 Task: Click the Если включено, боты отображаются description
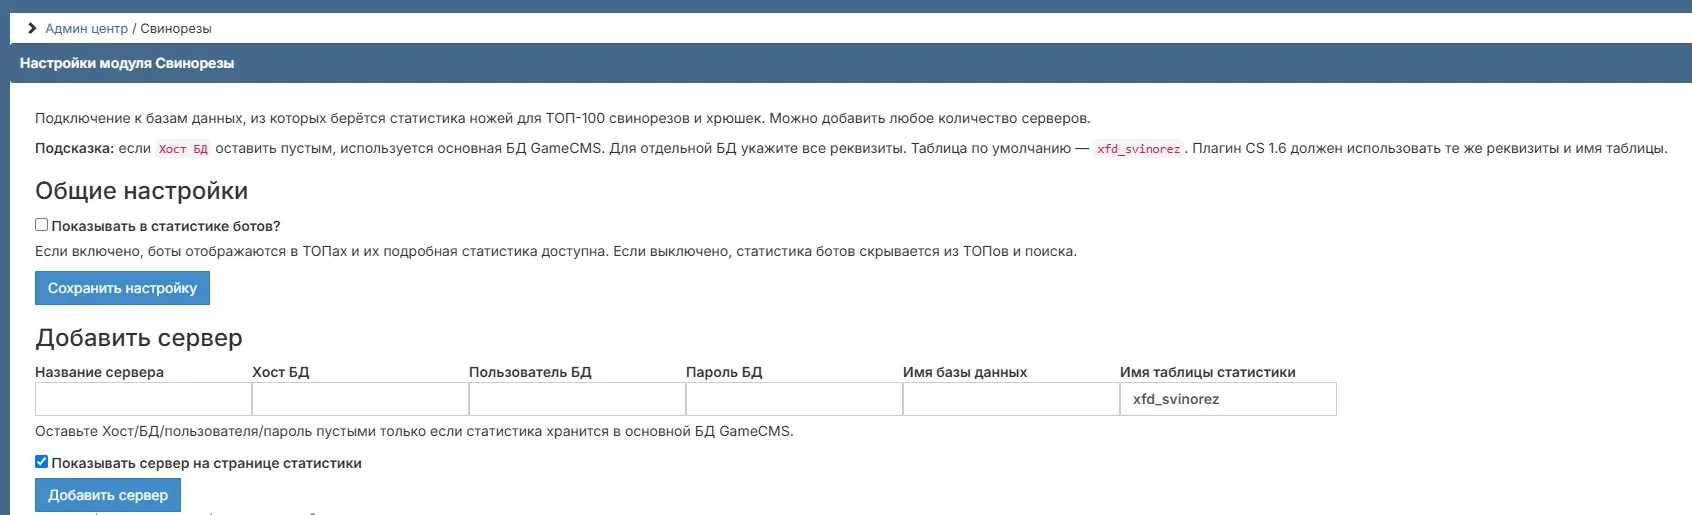tap(556, 251)
